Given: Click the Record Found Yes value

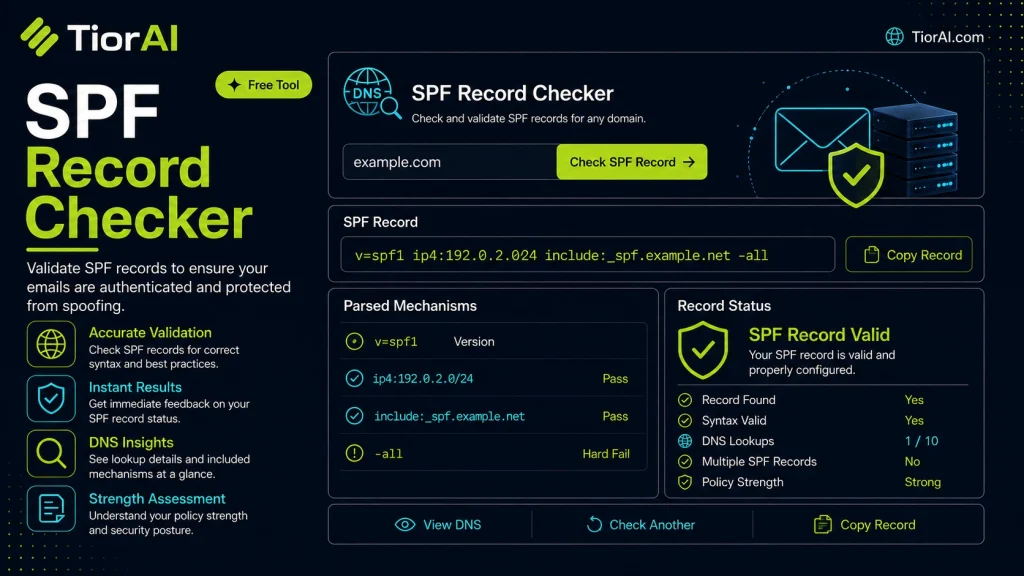Looking at the screenshot, I should (914, 400).
